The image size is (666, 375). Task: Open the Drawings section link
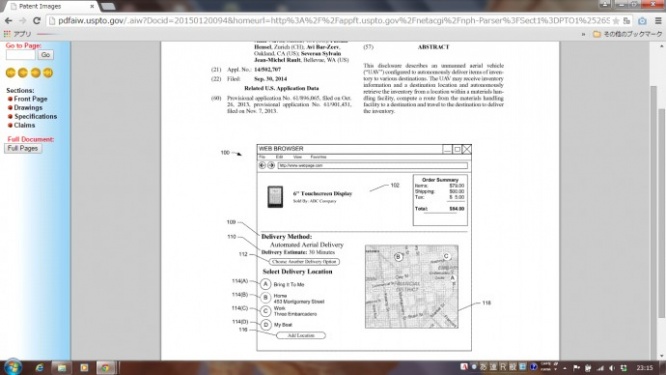point(28,107)
